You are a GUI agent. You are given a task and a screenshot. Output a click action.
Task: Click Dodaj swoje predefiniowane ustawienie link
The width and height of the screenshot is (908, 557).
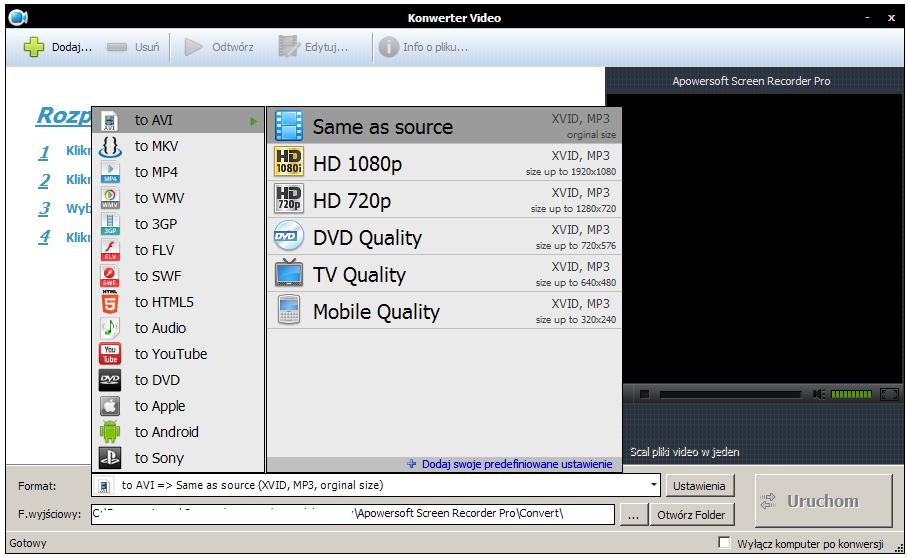[x=517, y=464]
